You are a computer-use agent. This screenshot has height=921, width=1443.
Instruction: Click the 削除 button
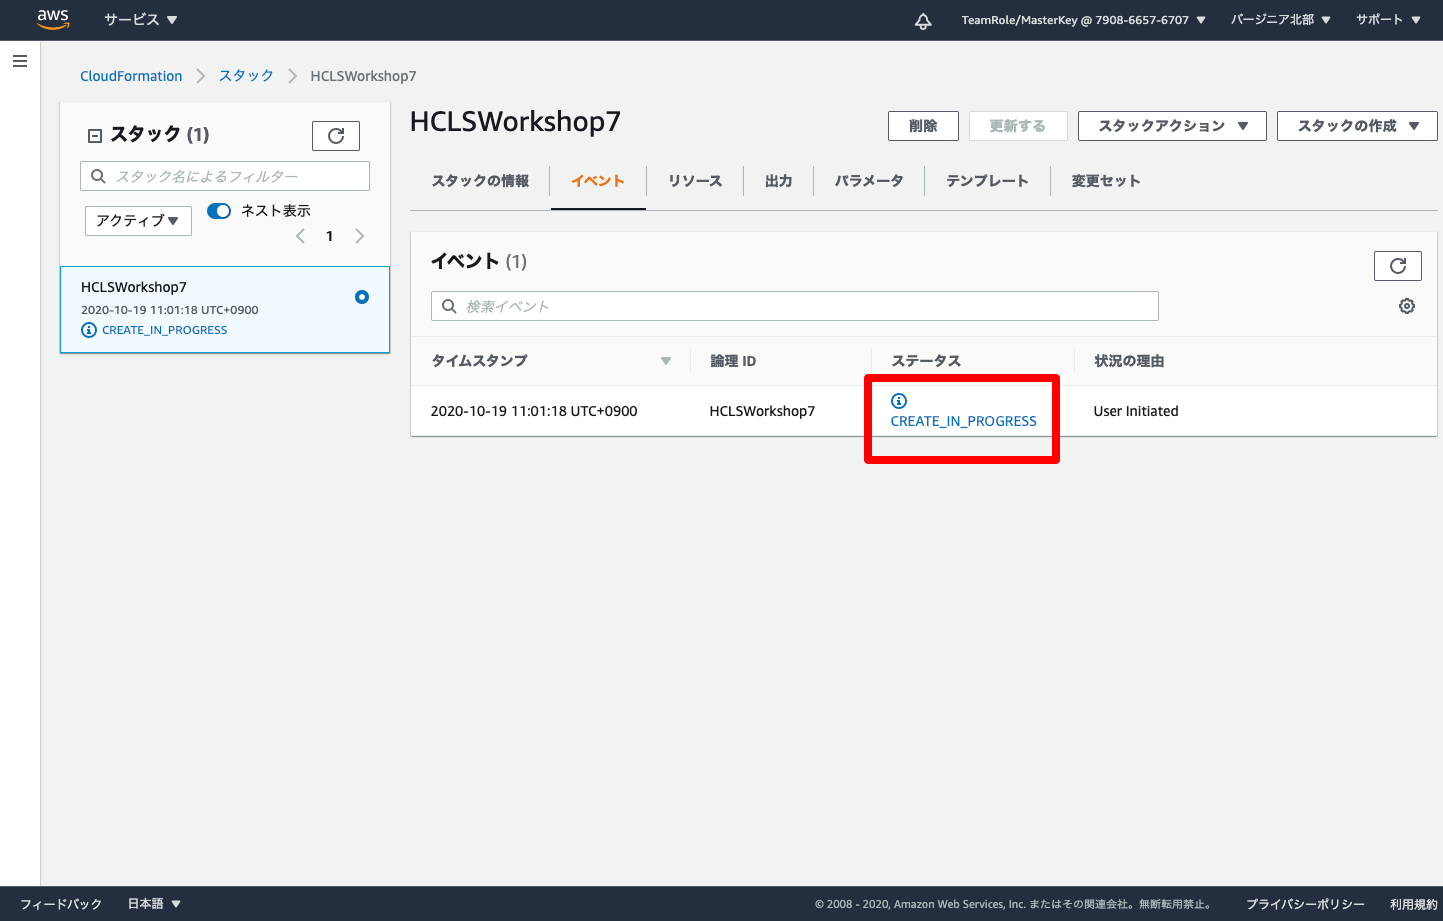coord(923,126)
